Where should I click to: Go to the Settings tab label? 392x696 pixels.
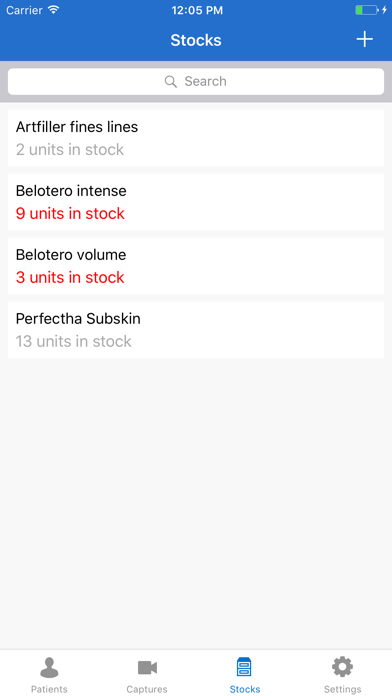point(342,689)
